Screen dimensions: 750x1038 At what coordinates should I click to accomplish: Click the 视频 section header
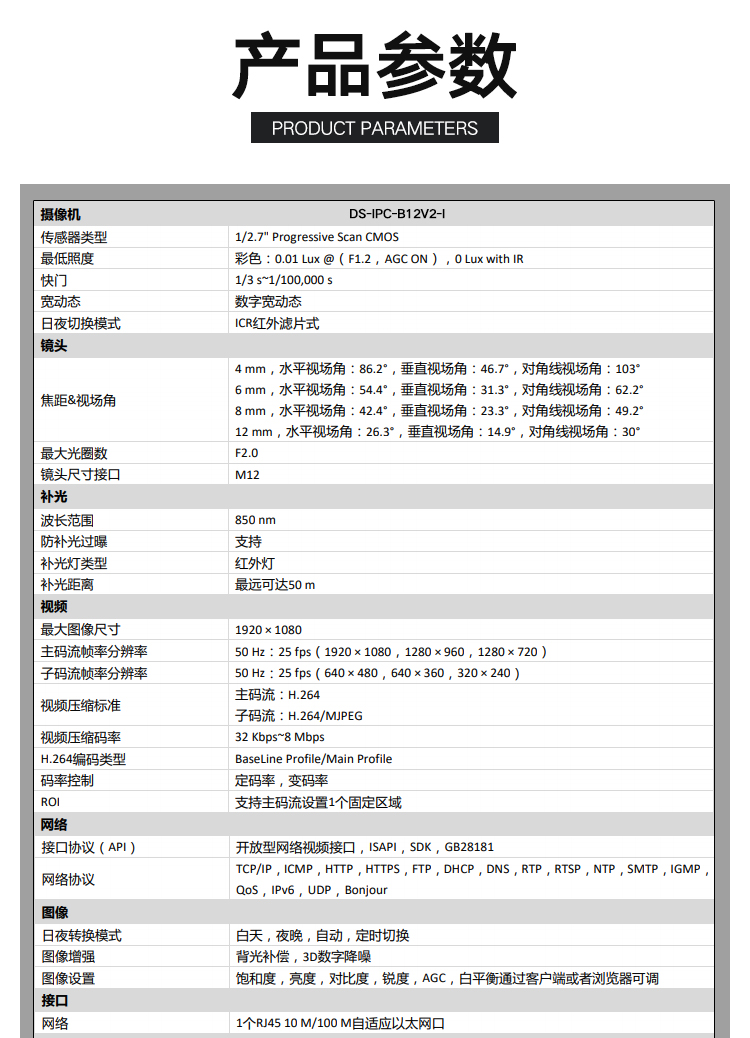pyautogui.click(x=54, y=607)
